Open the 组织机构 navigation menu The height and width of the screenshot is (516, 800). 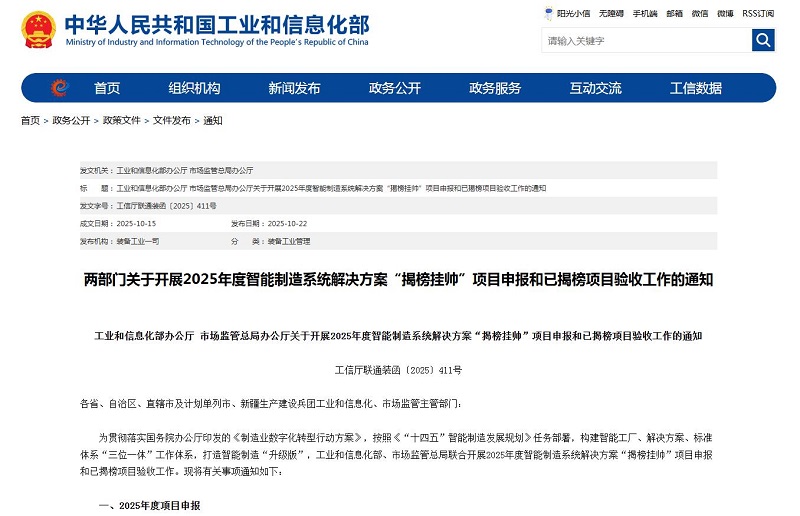194,88
